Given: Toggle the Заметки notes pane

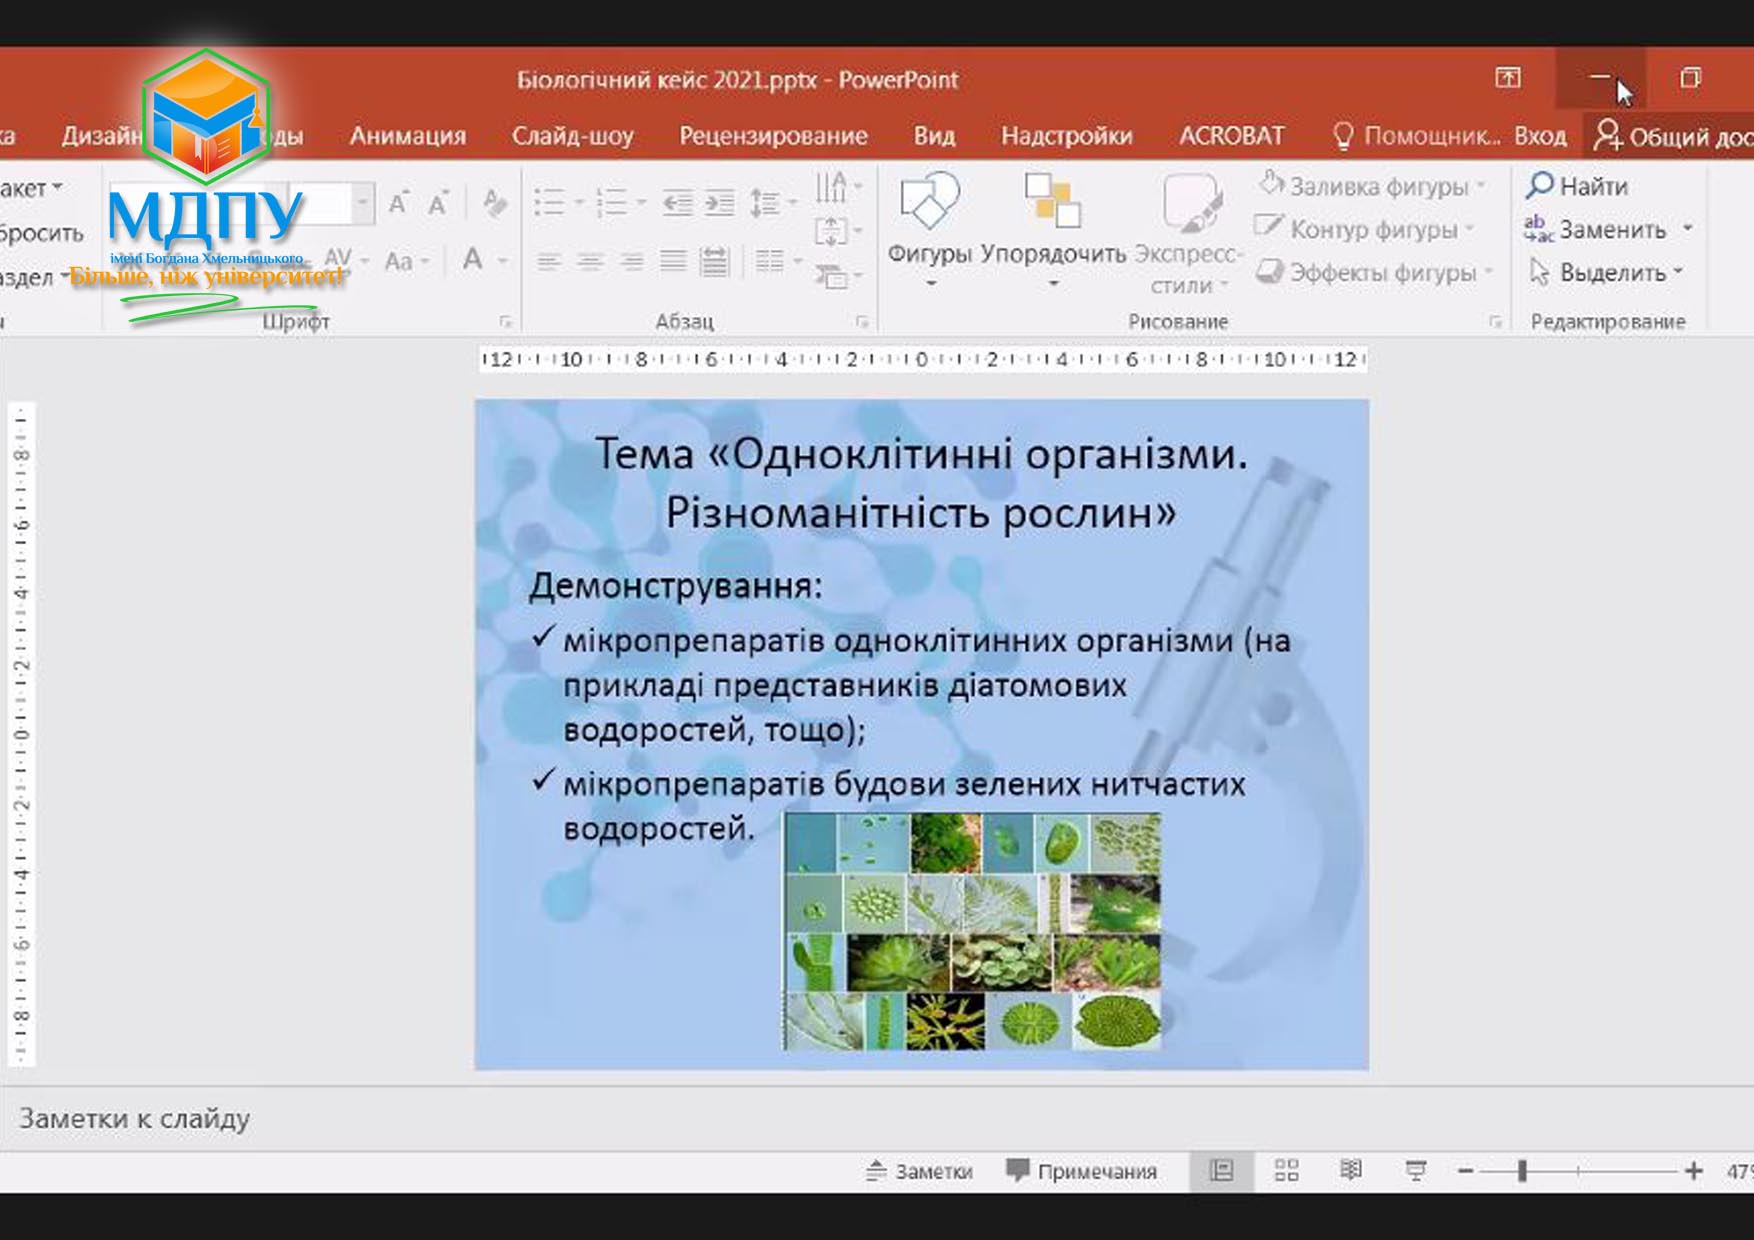Looking at the screenshot, I should click(919, 1171).
